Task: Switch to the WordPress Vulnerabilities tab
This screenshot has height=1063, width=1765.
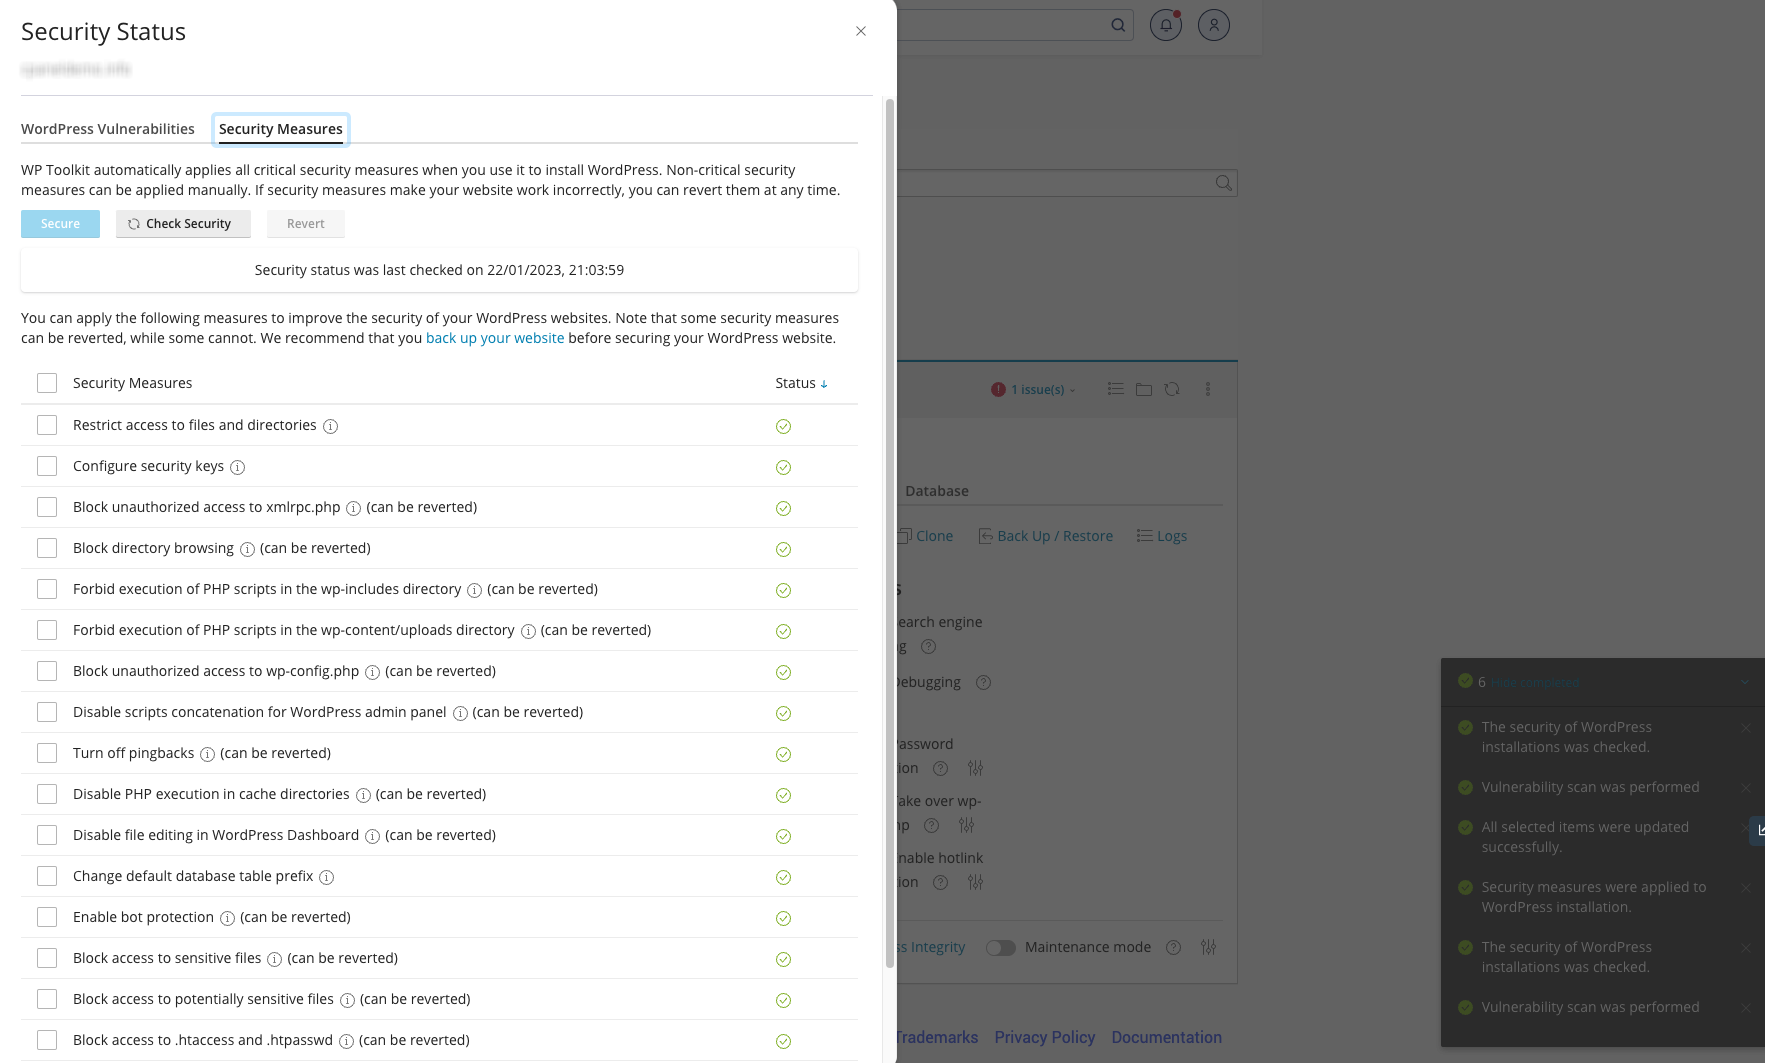Action: pos(107,128)
